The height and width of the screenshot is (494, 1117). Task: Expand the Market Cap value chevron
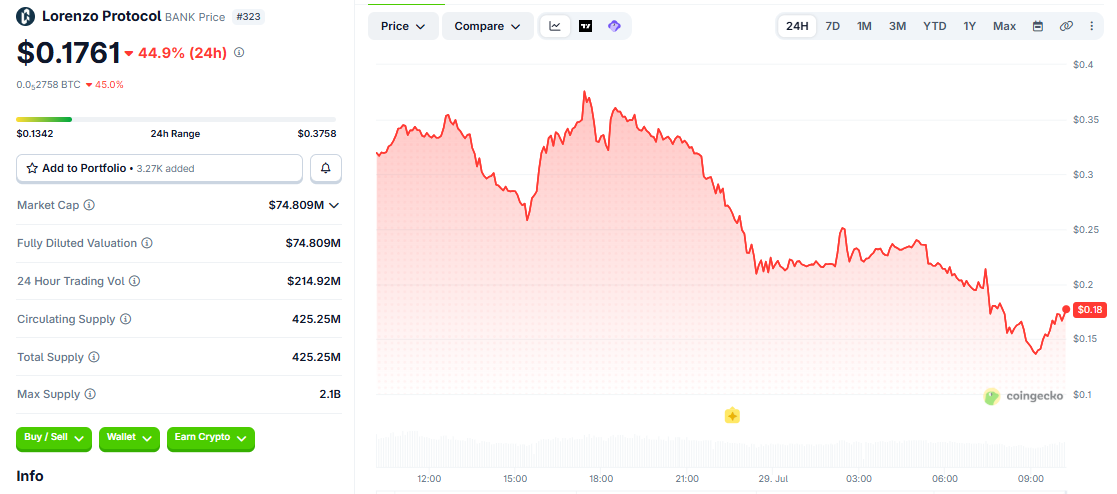(x=334, y=205)
